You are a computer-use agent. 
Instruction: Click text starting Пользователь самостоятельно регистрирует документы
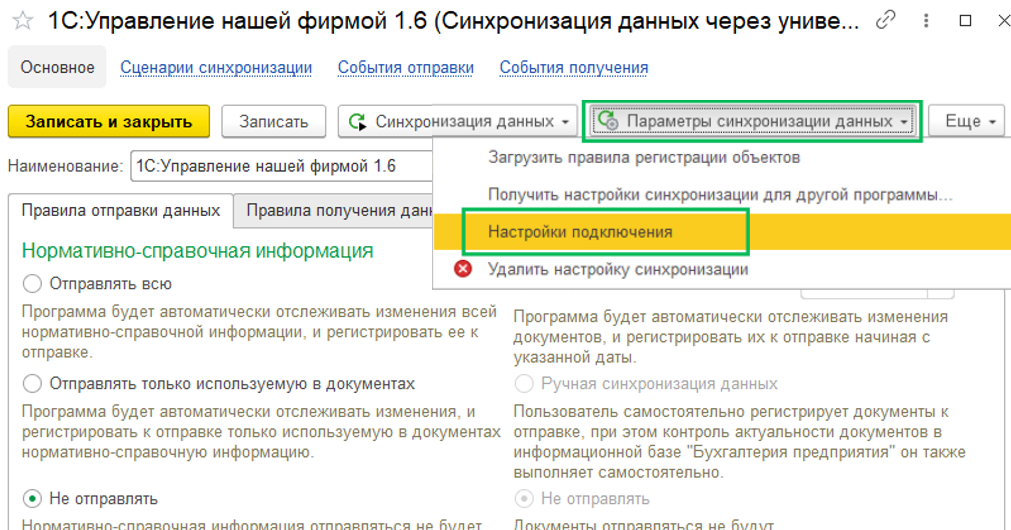(740, 442)
